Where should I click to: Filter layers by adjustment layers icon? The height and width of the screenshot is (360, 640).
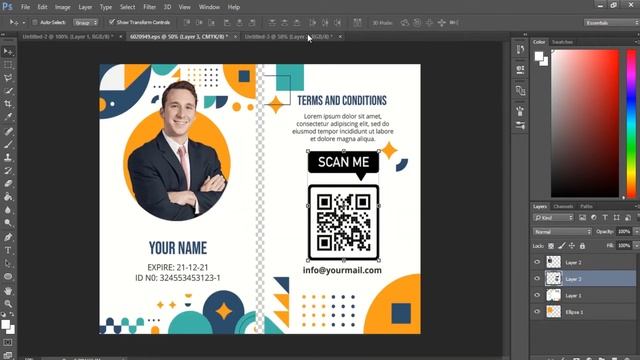point(594,218)
